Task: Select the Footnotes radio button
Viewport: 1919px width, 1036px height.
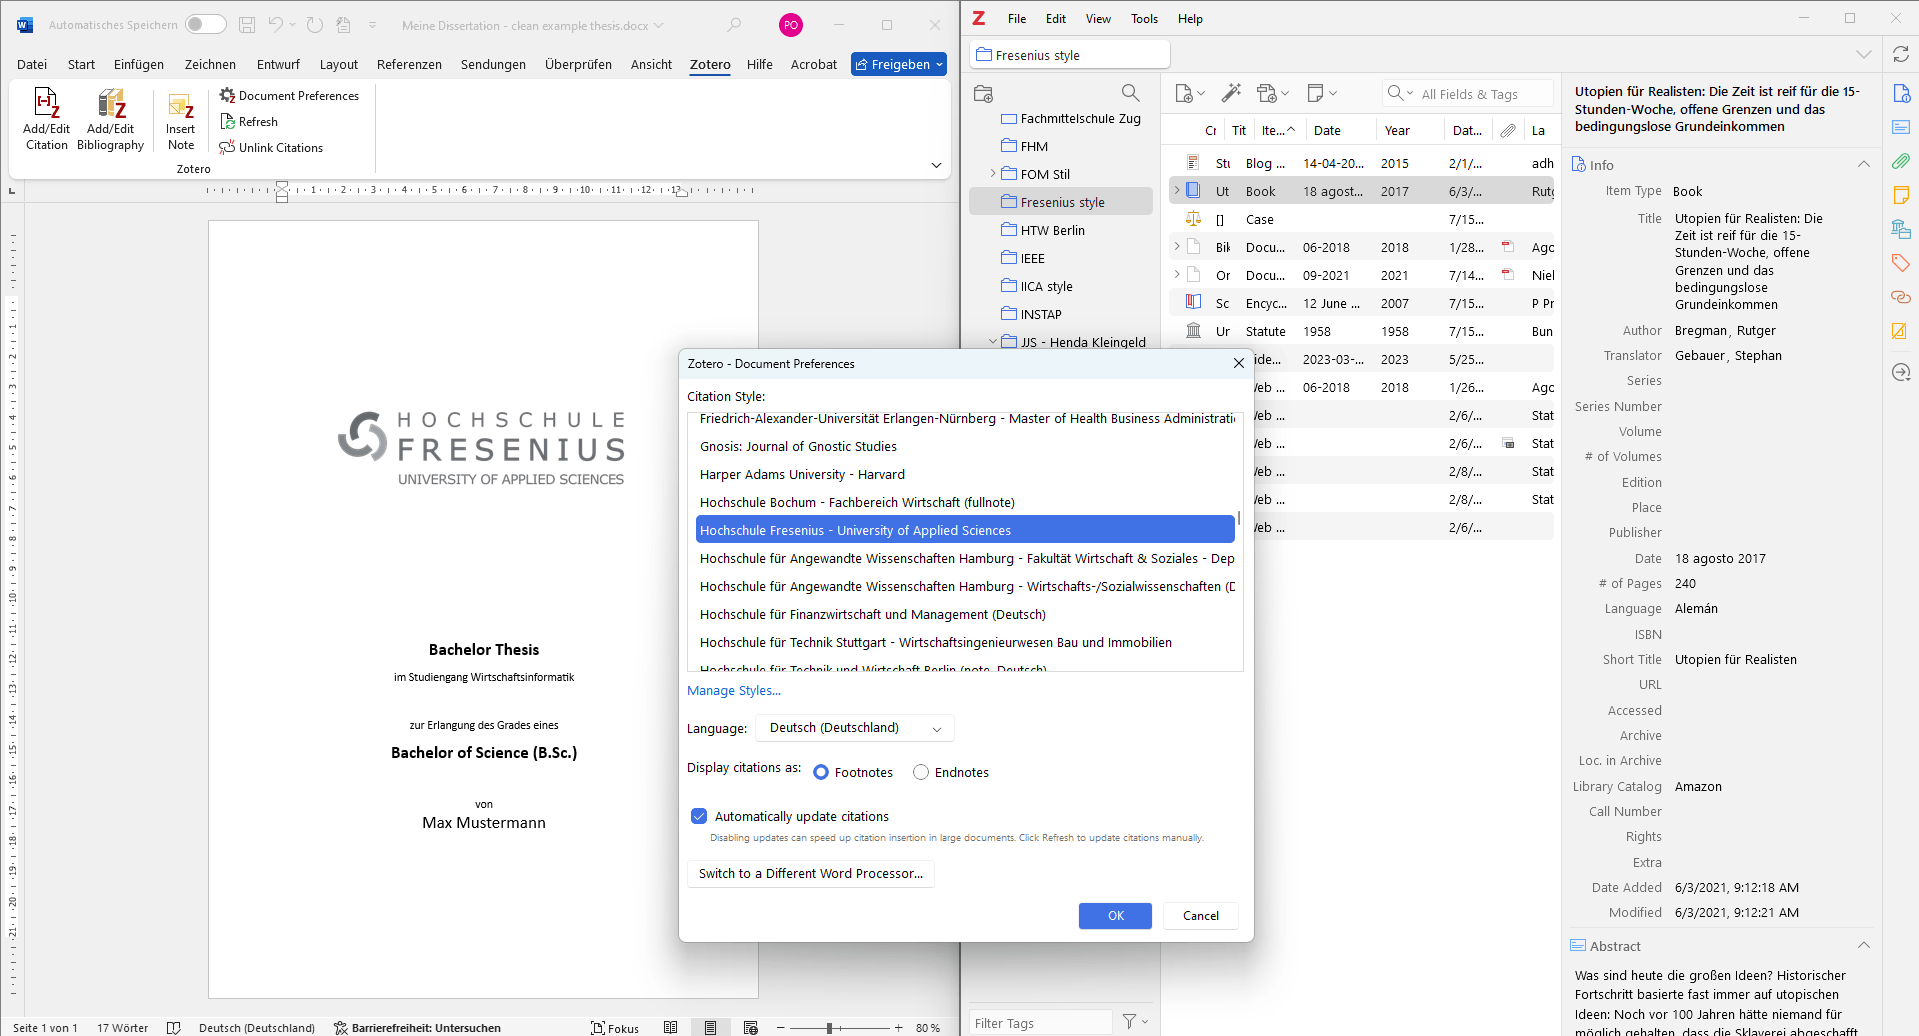Action: [x=821, y=772]
